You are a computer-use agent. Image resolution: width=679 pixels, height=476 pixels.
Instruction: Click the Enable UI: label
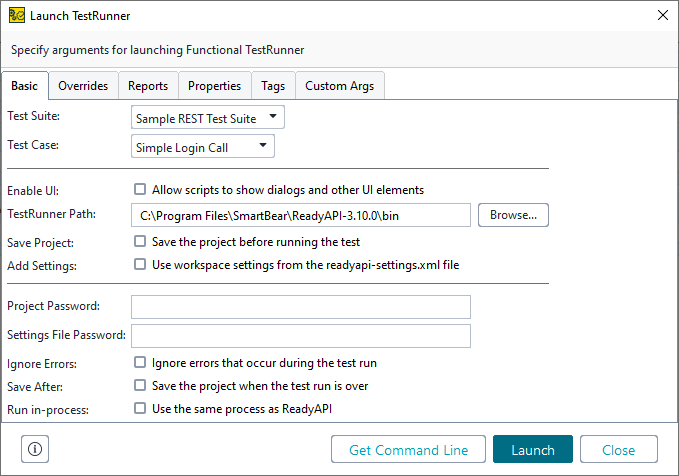point(33,191)
